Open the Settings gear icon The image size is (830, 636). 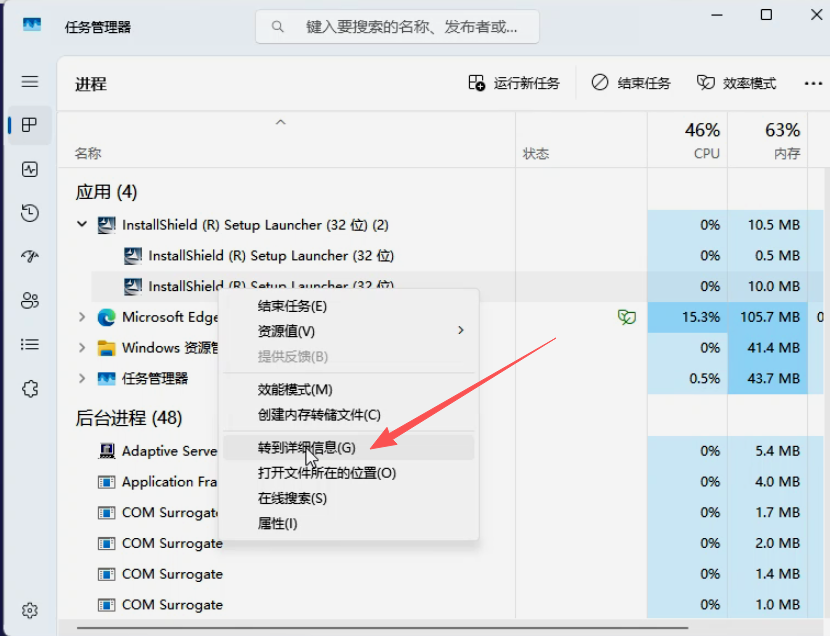coord(30,610)
